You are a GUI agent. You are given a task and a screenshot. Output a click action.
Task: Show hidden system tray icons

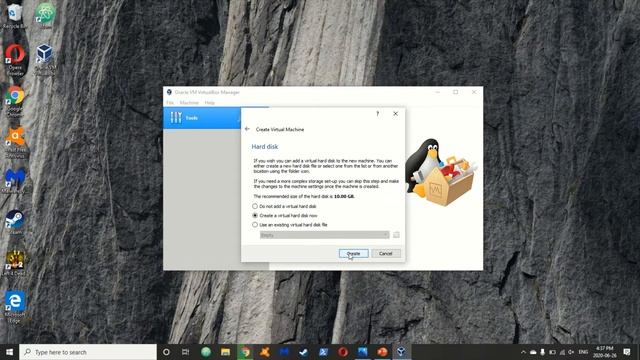pos(523,352)
